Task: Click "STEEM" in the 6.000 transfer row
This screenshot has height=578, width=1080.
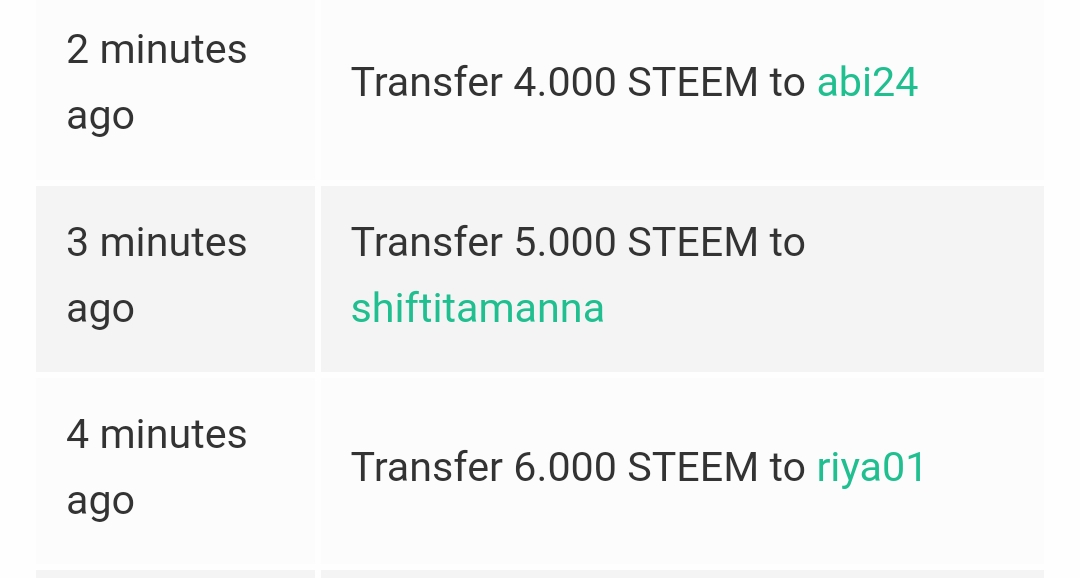Action: click(x=692, y=467)
